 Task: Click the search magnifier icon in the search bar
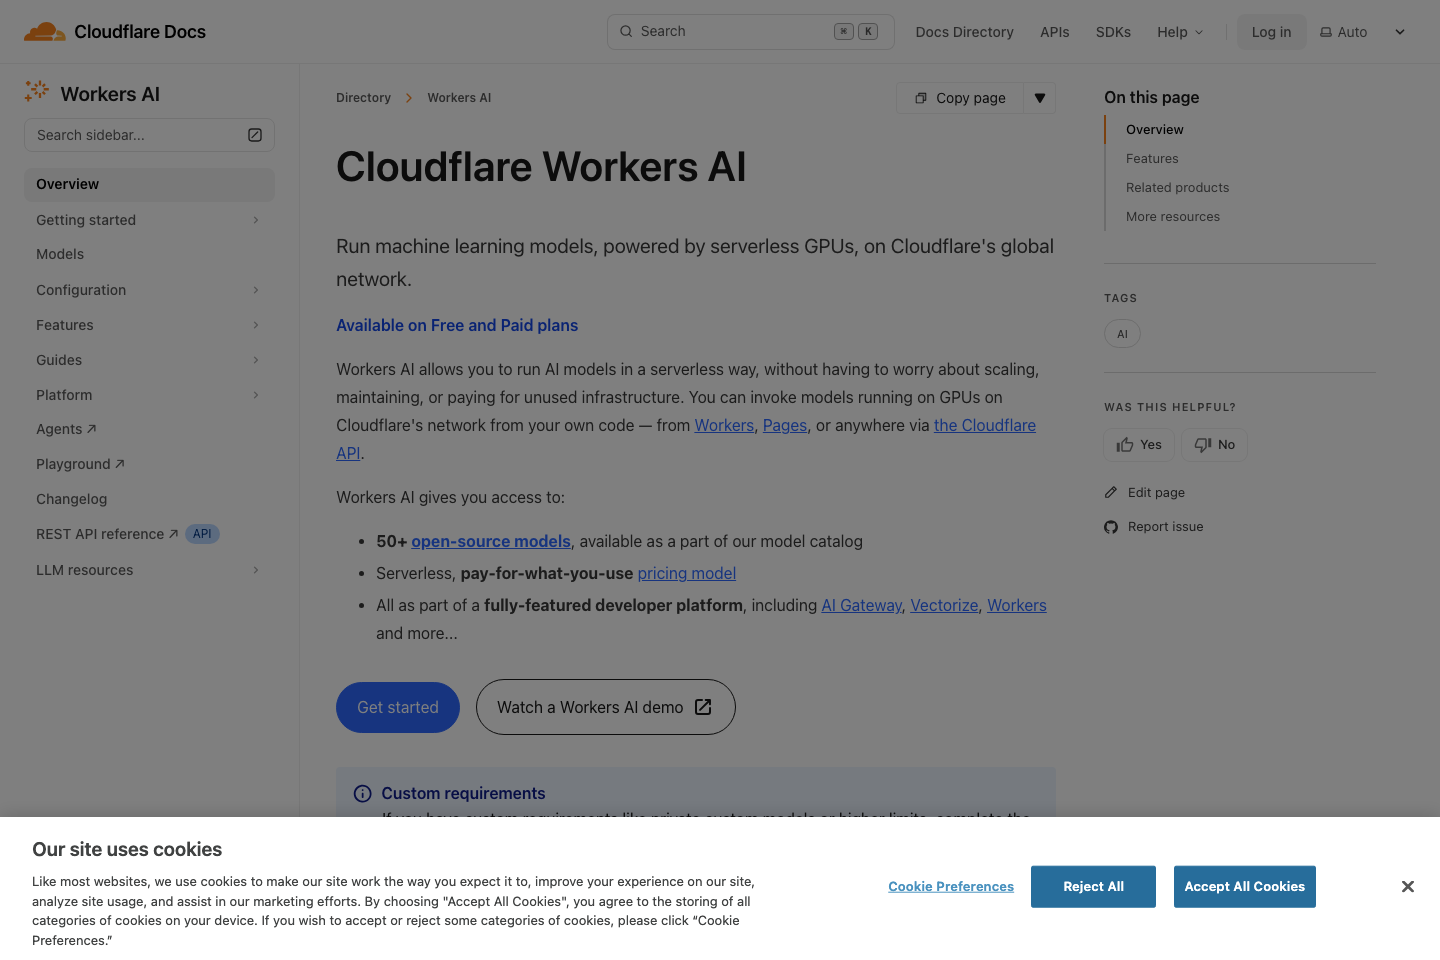(x=625, y=31)
